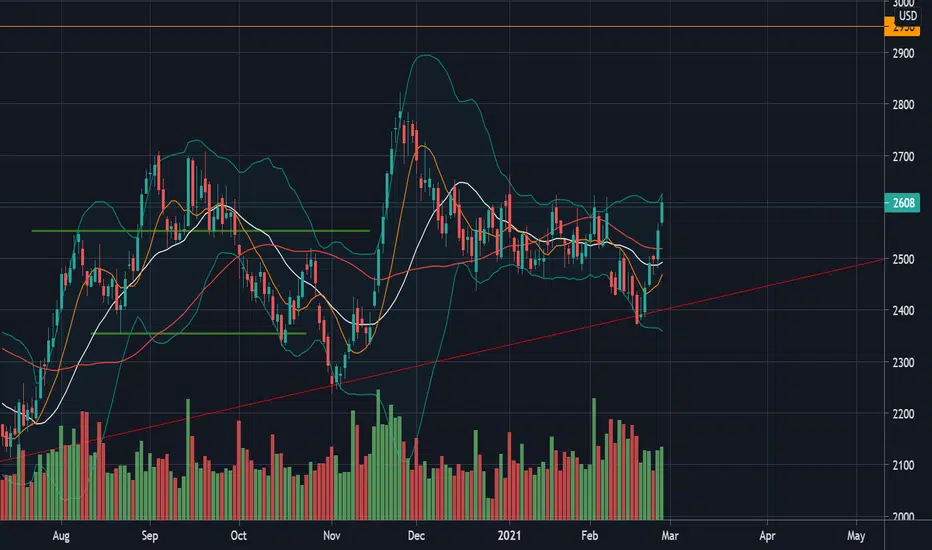Select the lower green horizontal line
Screen dimensions: 932x550
tap(200, 334)
